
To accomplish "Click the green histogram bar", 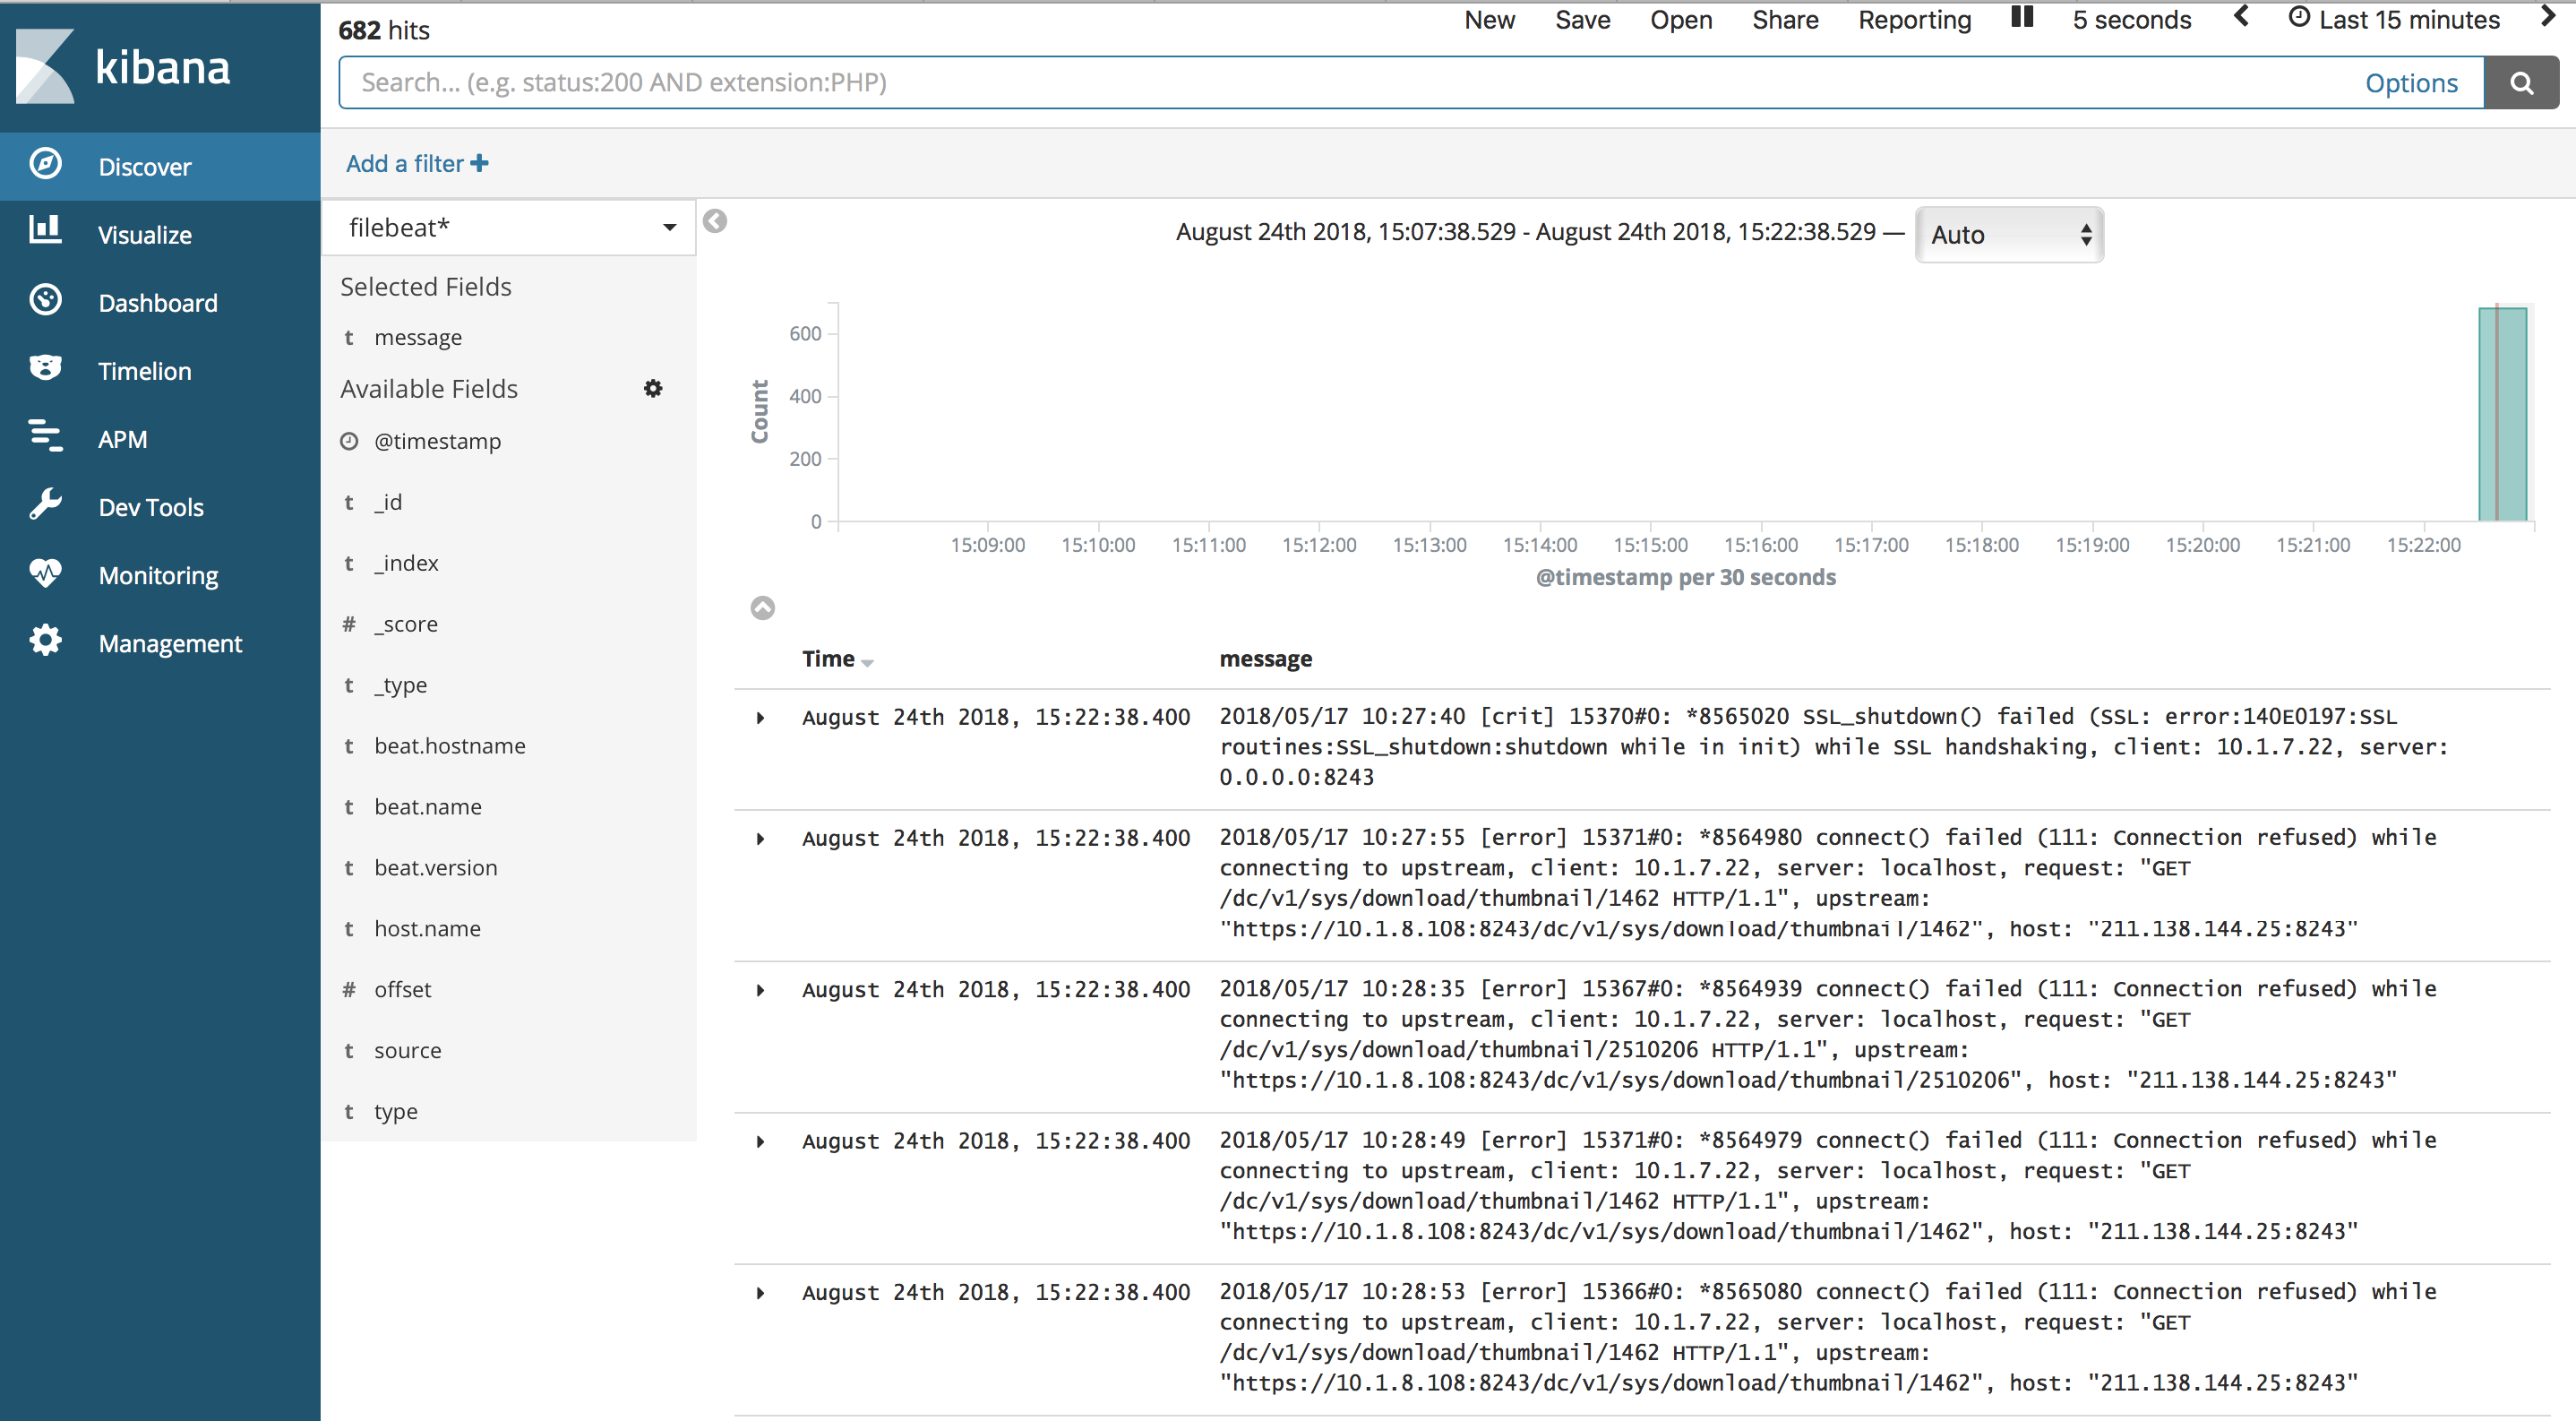I will point(2502,414).
